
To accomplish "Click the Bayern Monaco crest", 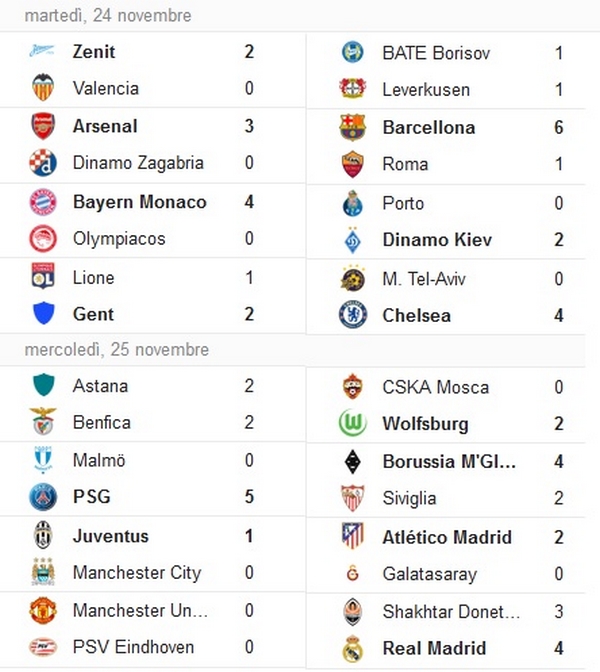I will coord(43,202).
